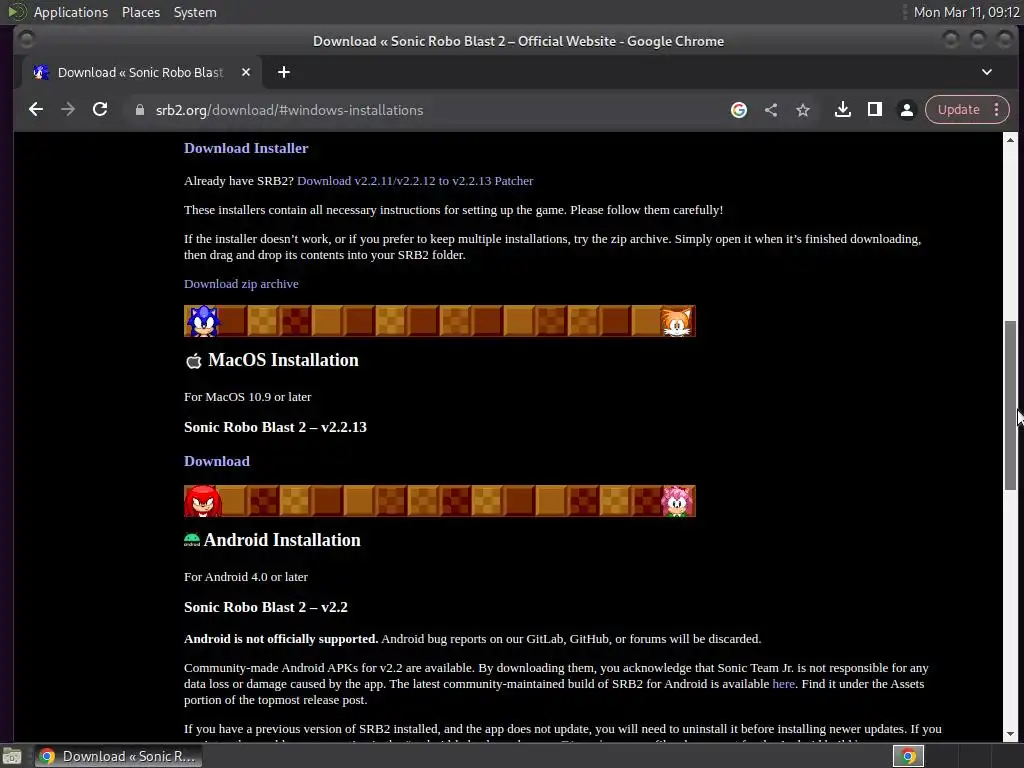Click the page vertical scrollbar thumb
This screenshot has height=768, width=1024.
pyautogui.click(x=1010, y=405)
